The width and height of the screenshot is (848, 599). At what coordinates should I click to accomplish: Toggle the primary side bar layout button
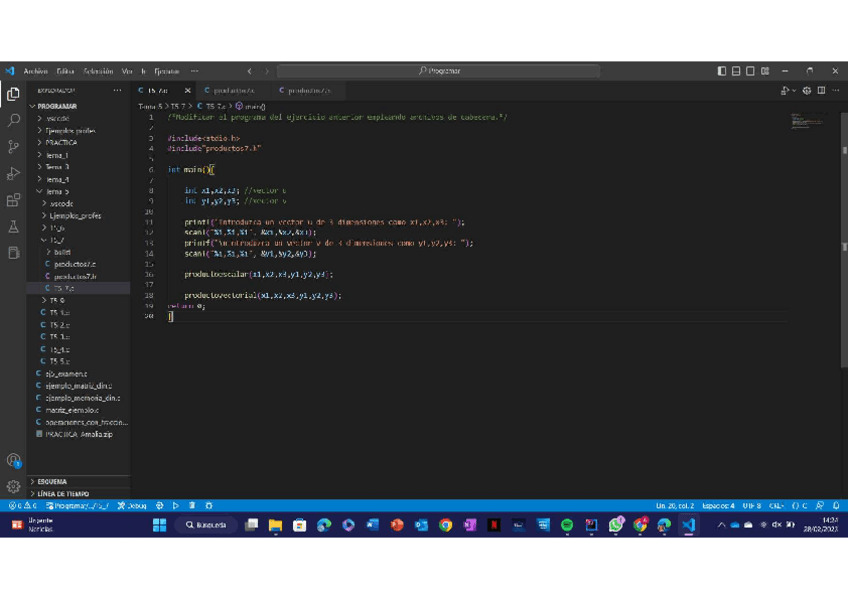click(722, 71)
